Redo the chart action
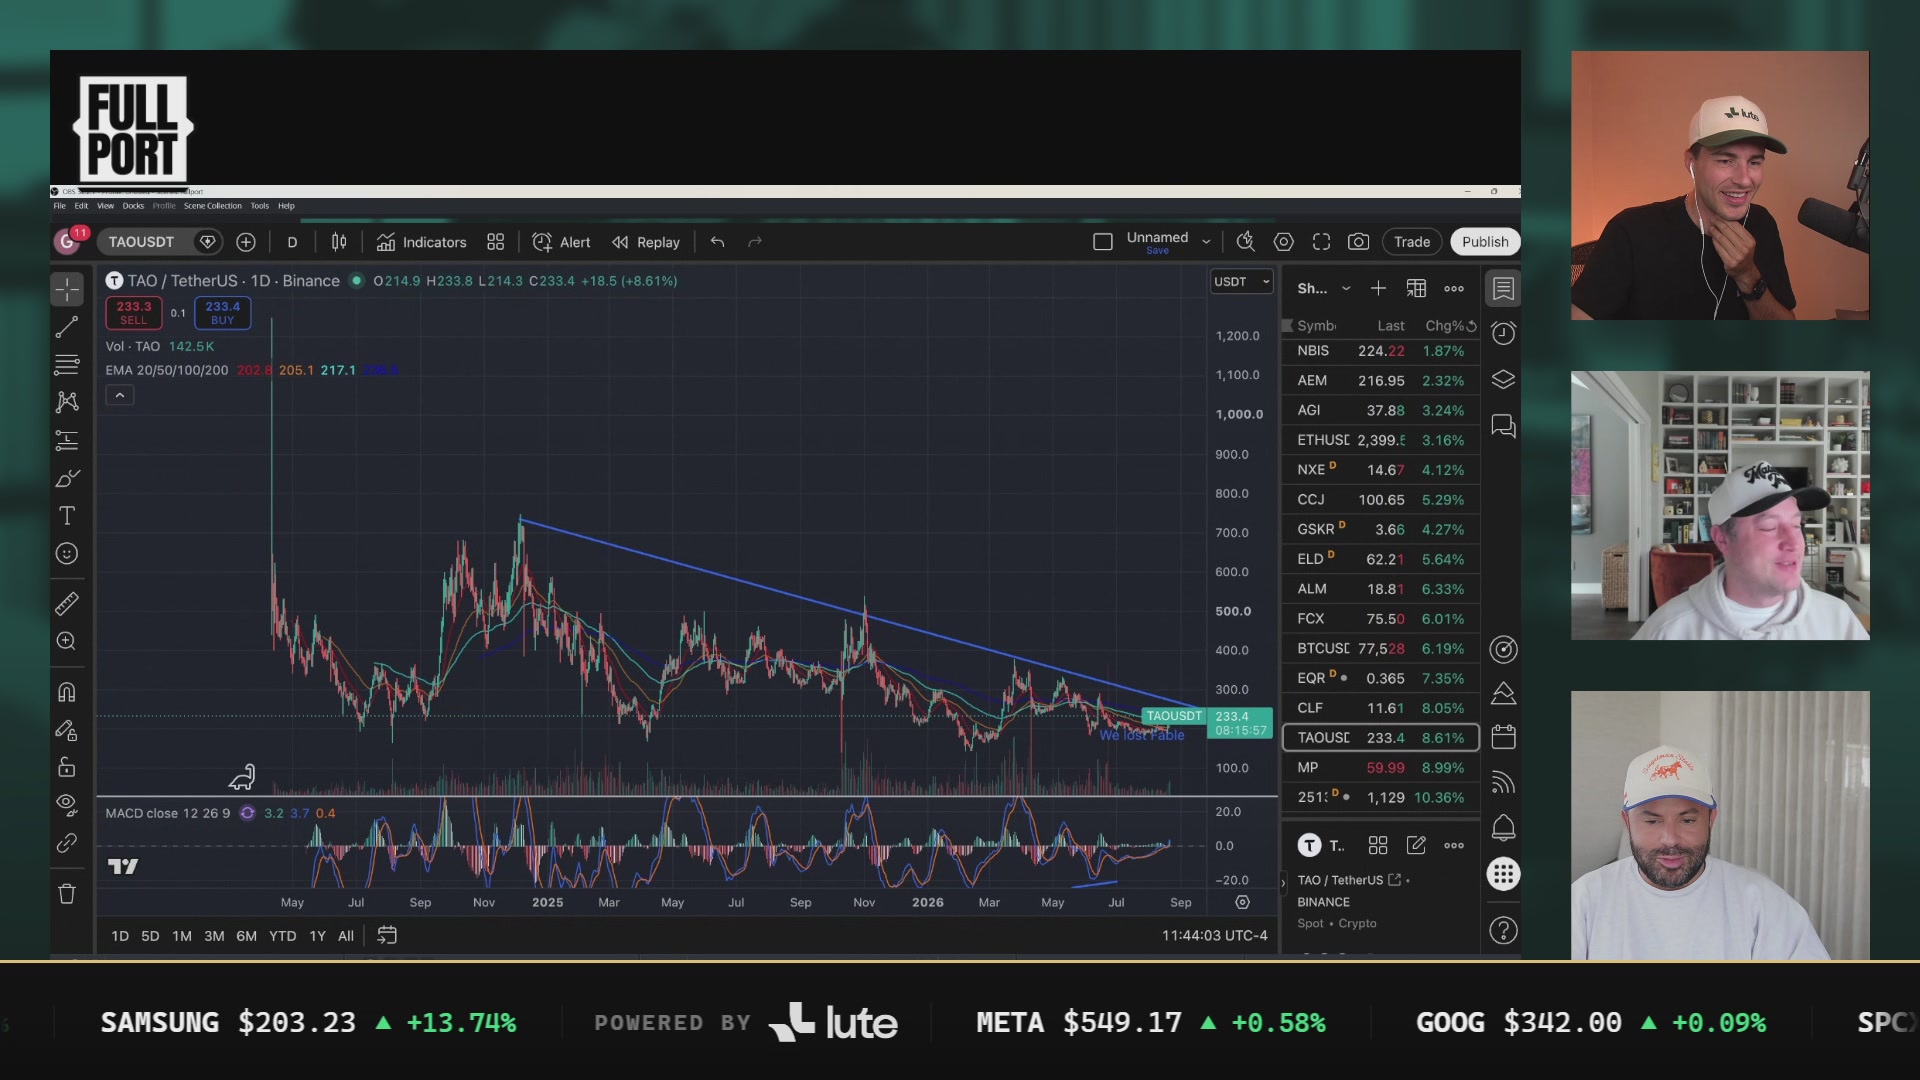The image size is (1920, 1080). [755, 242]
